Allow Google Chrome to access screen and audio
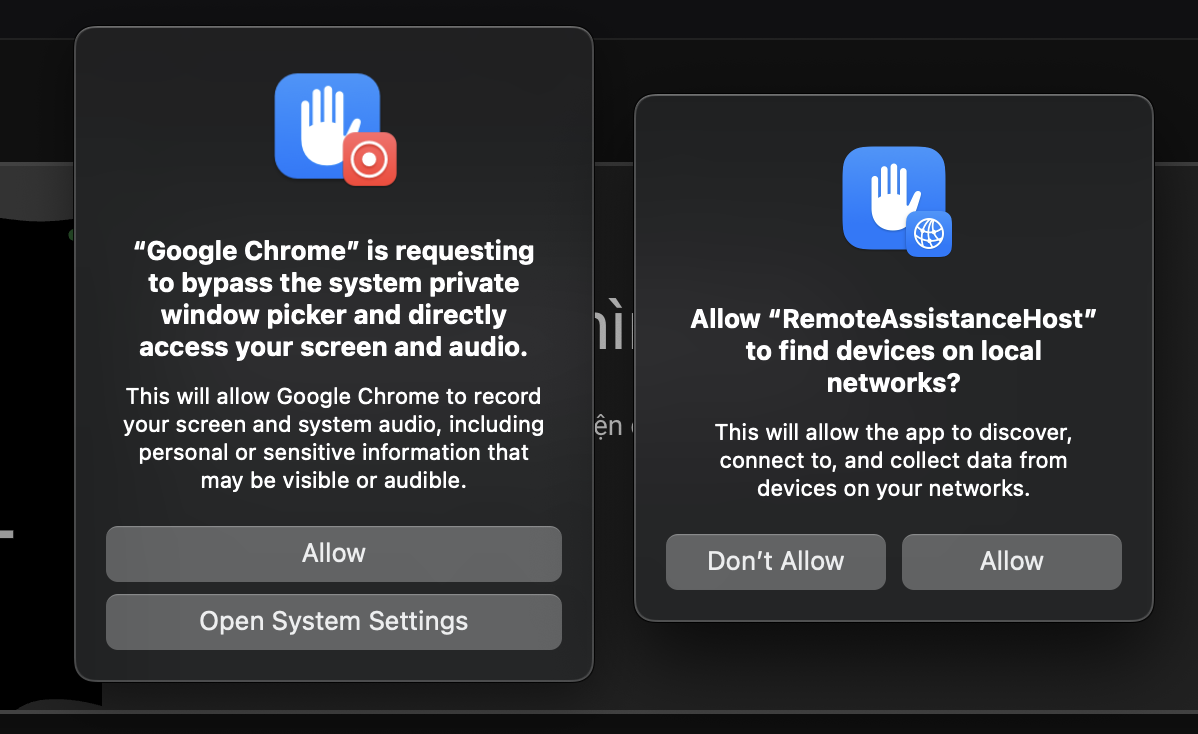Screen dimensions: 1198x734 pyautogui.click(x=334, y=554)
